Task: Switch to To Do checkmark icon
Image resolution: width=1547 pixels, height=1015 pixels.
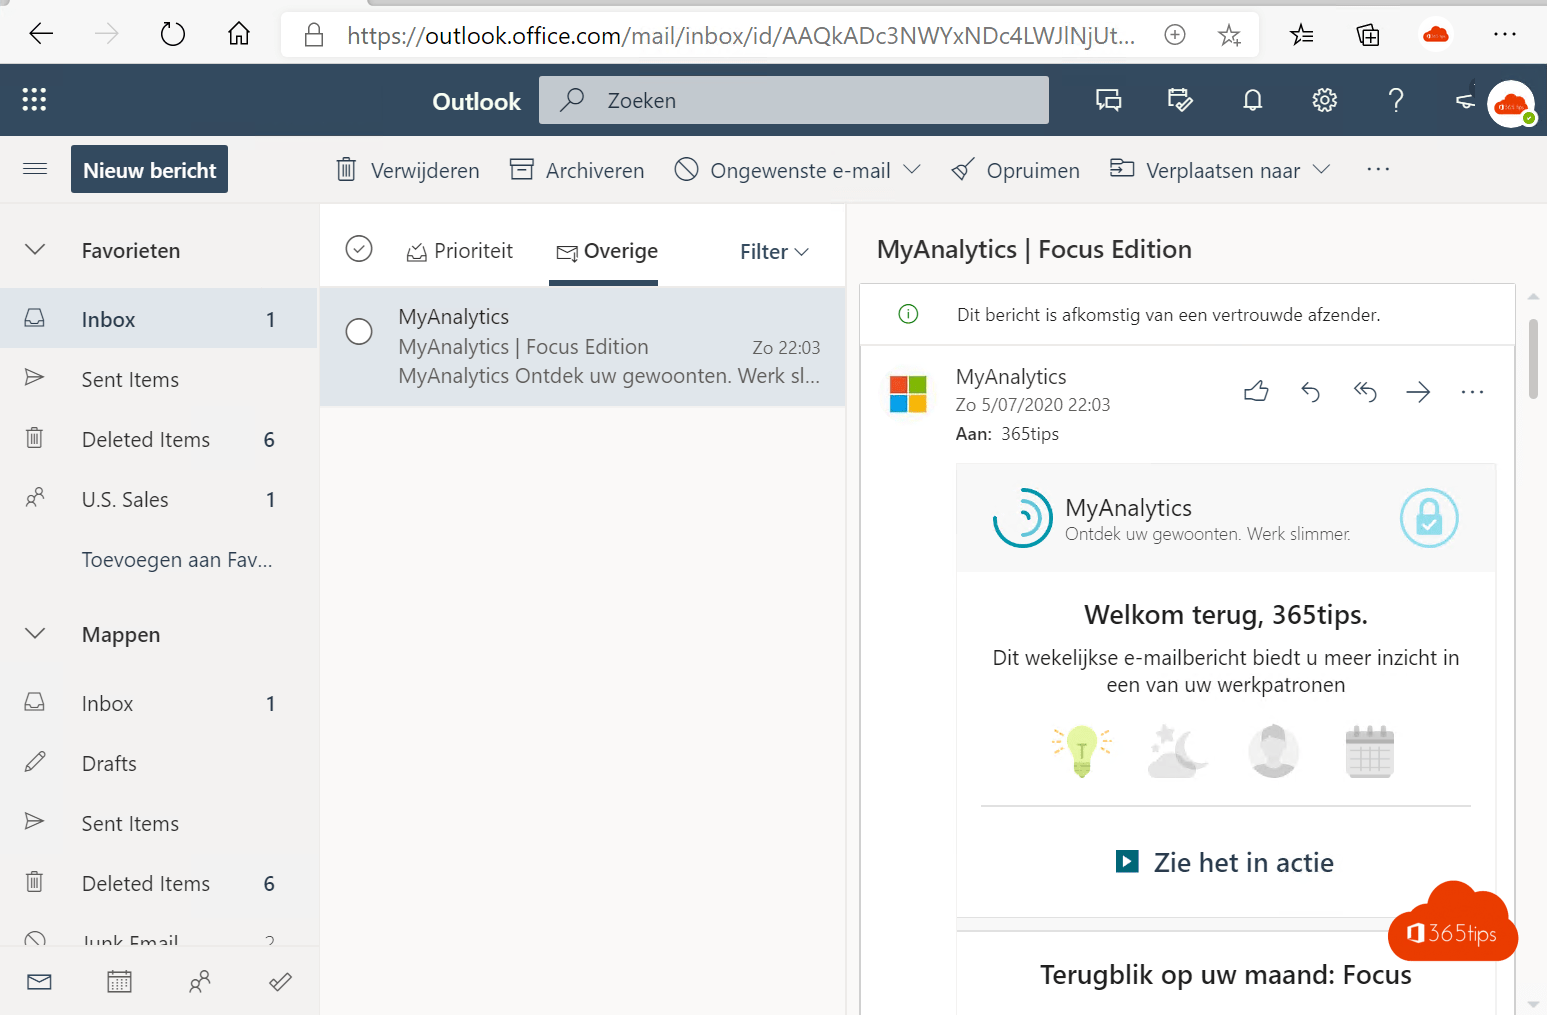Action: coord(280,982)
